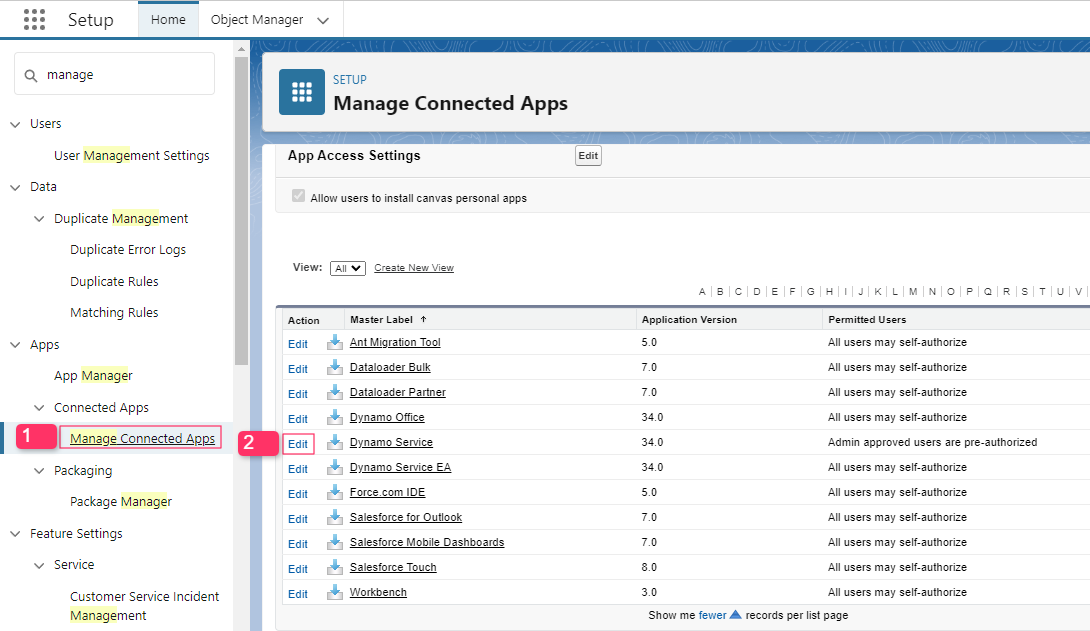Click the download icon beside Salesforce Touch
This screenshot has width=1090, height=631.
point(335,567)
